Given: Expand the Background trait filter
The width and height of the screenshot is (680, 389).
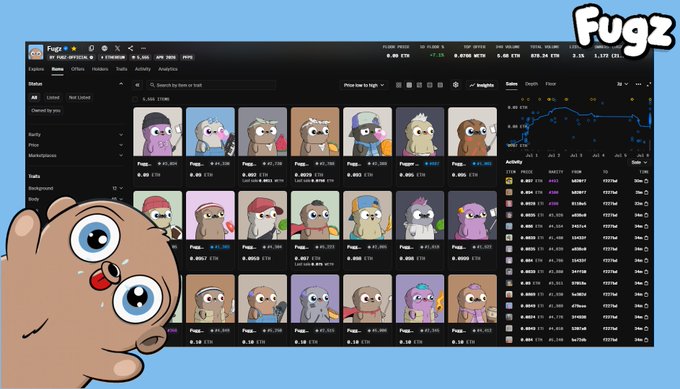Looking at the screenshot, I should 76,188.
